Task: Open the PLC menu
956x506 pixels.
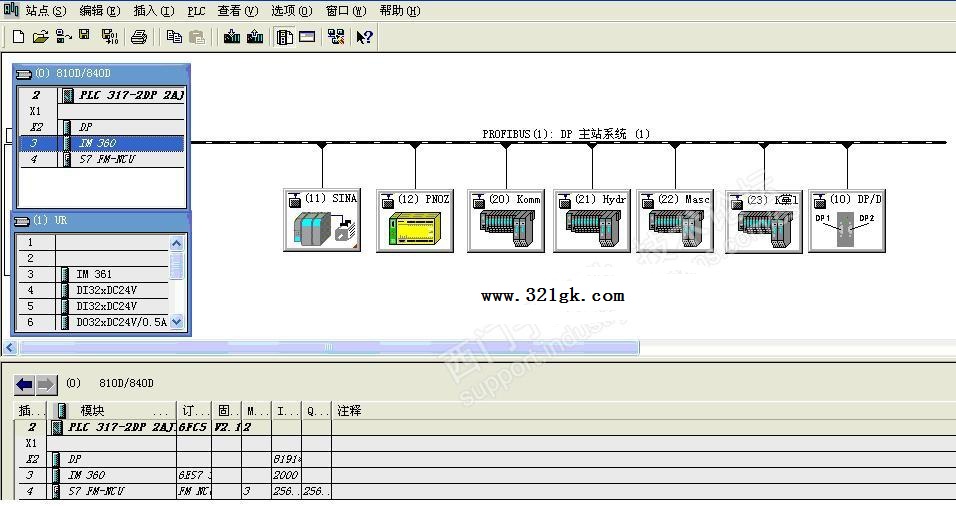Action: (x=196, y=11)
